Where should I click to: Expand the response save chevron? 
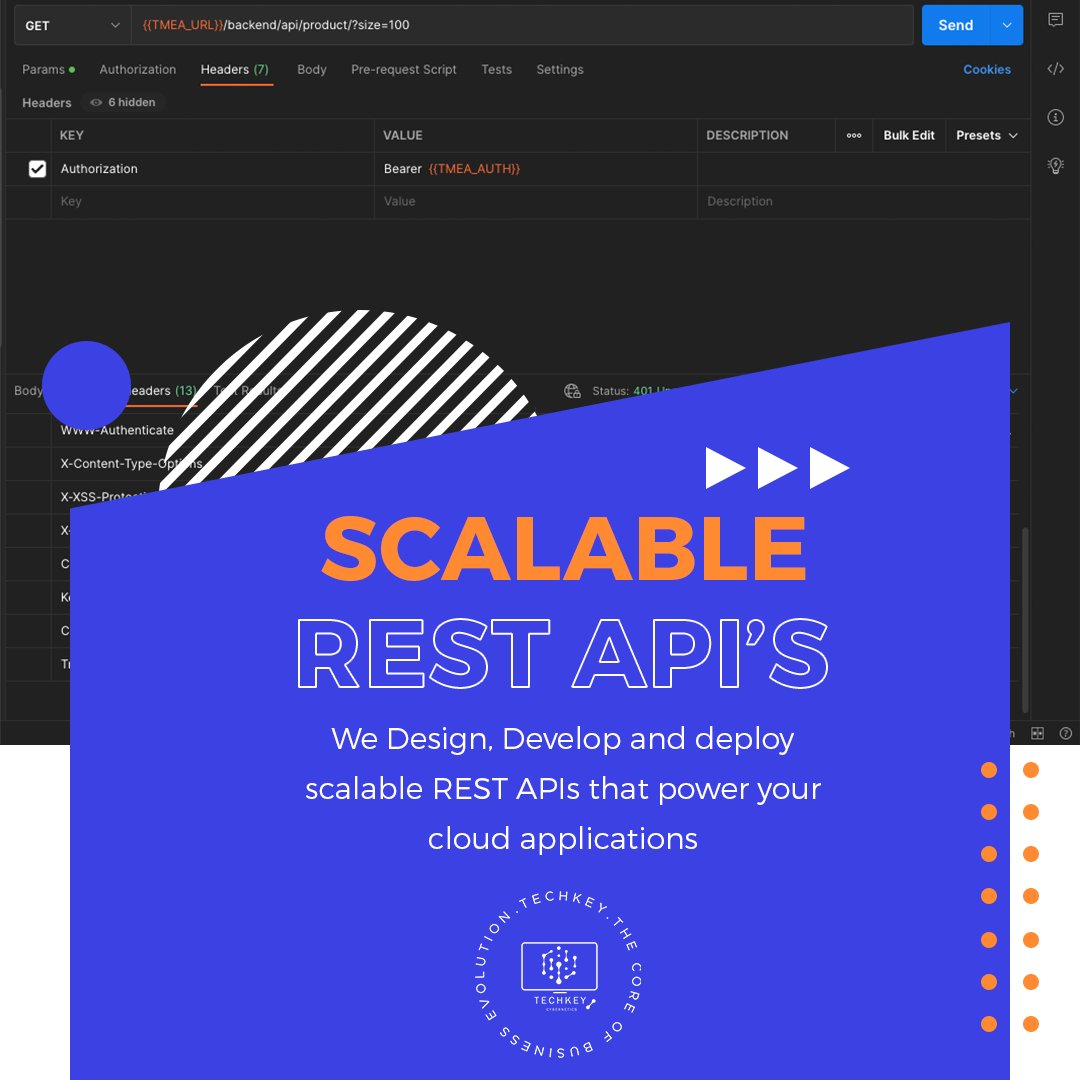[x=1014, y=391]
